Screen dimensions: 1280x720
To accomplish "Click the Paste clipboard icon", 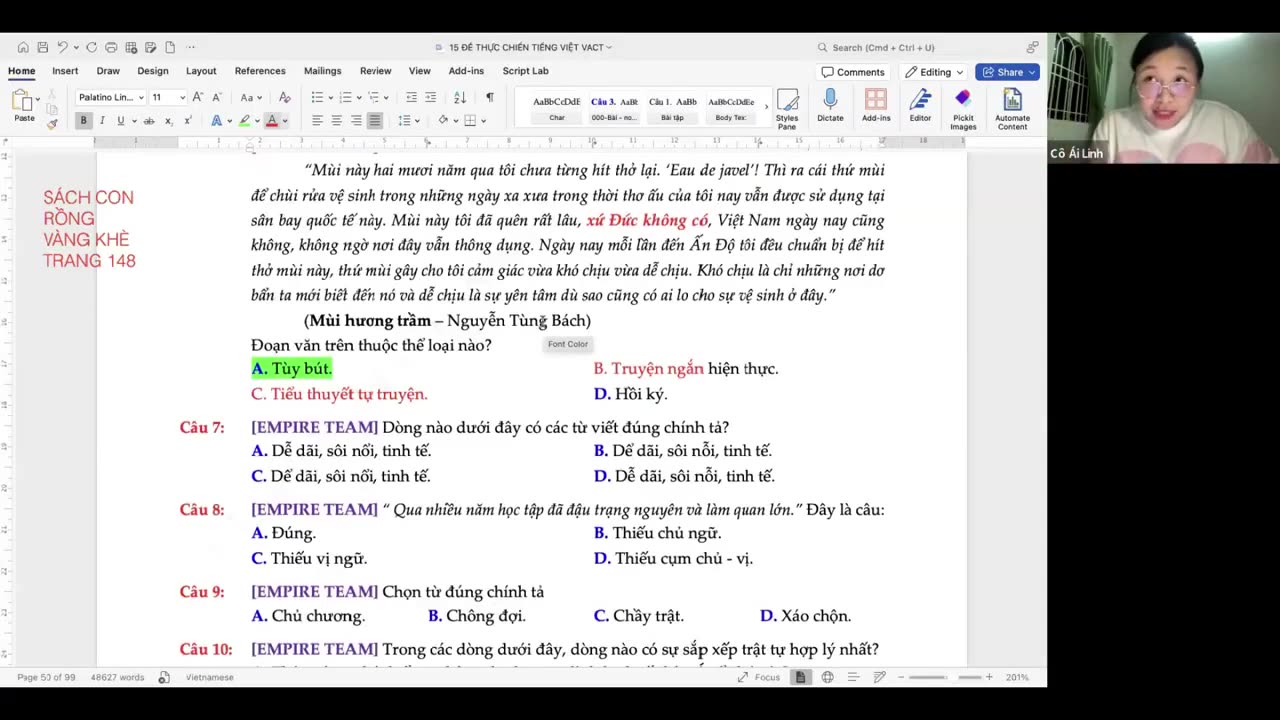I will 22,100.
